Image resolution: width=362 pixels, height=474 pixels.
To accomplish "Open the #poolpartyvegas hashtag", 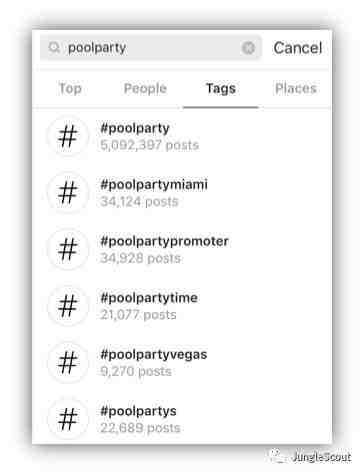I will (x=182, y=362).
